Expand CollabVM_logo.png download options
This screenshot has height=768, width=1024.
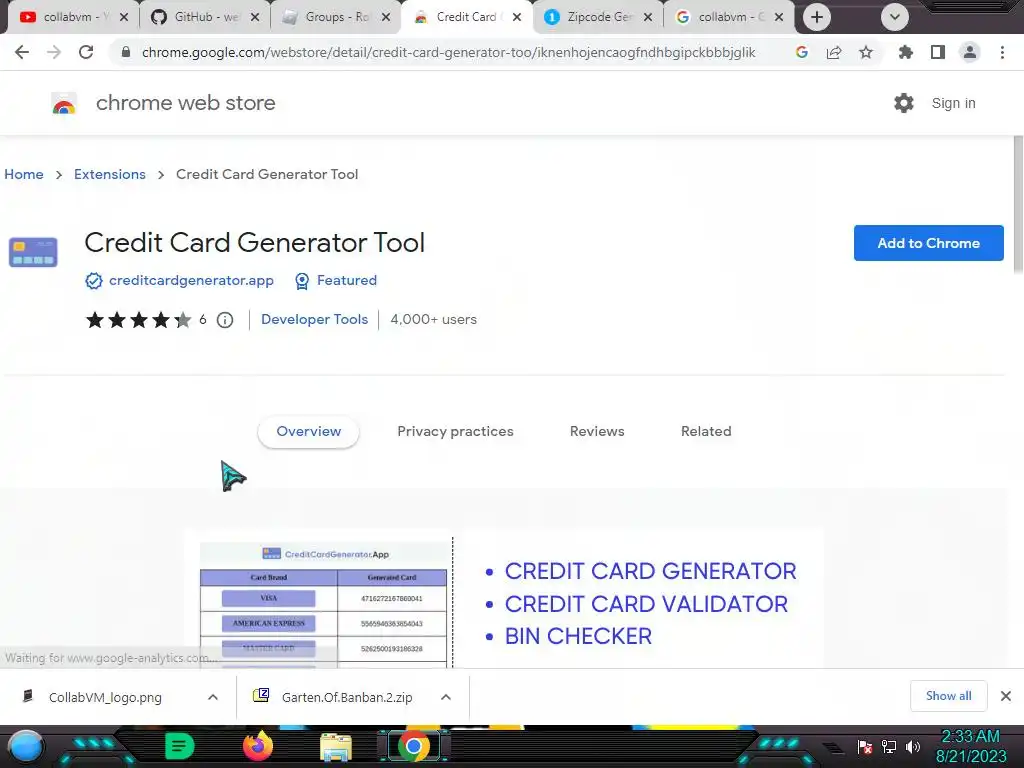tap(213, 697)
